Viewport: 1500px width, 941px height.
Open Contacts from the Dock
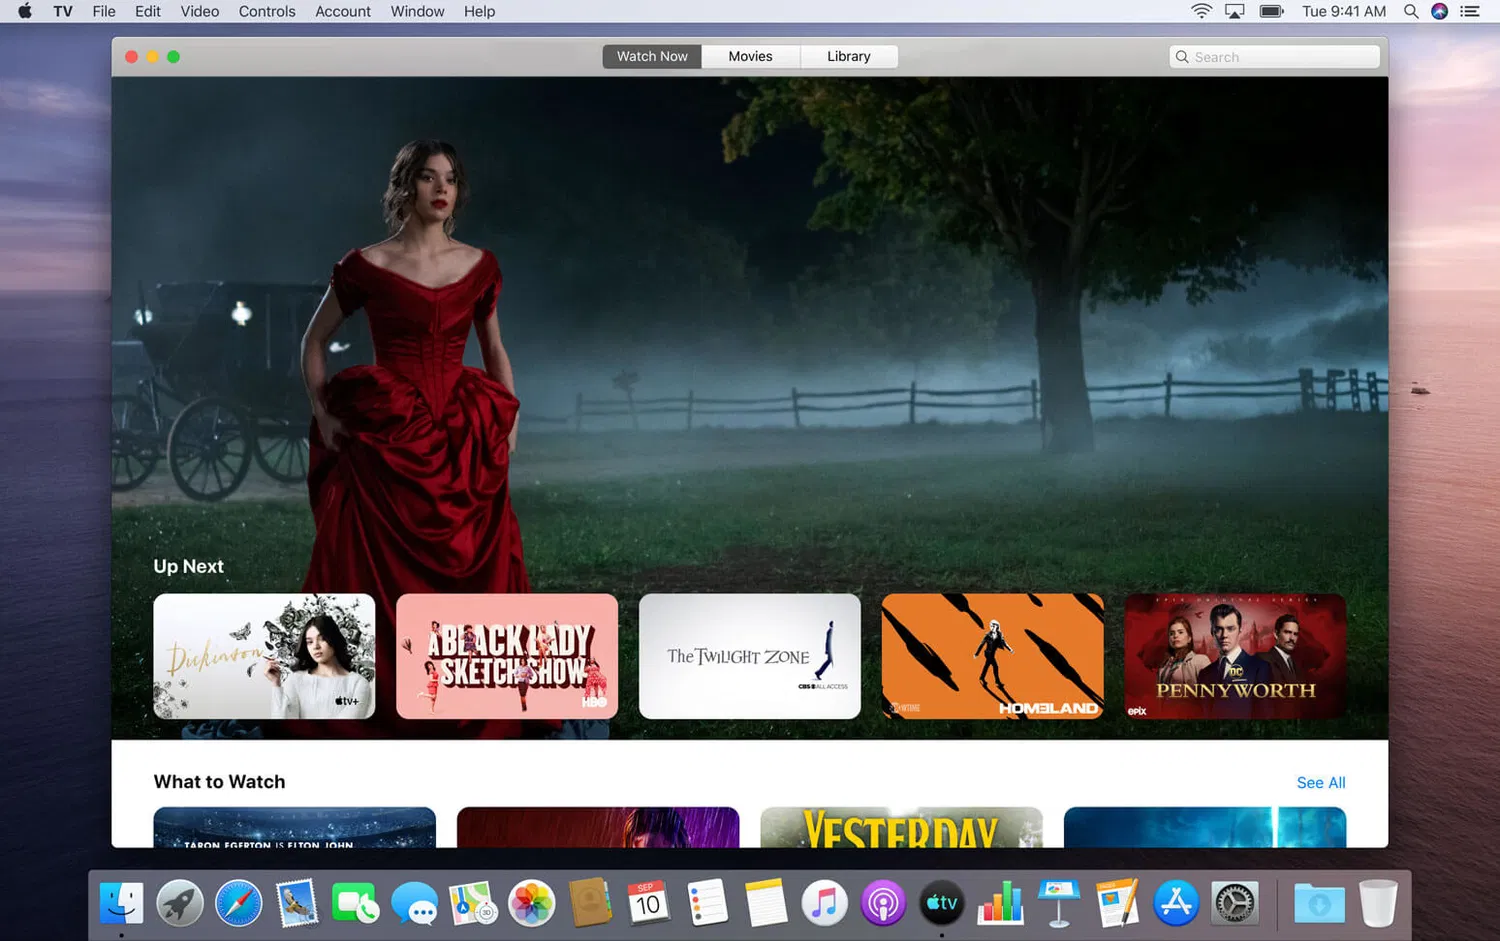tap(590, 904)
